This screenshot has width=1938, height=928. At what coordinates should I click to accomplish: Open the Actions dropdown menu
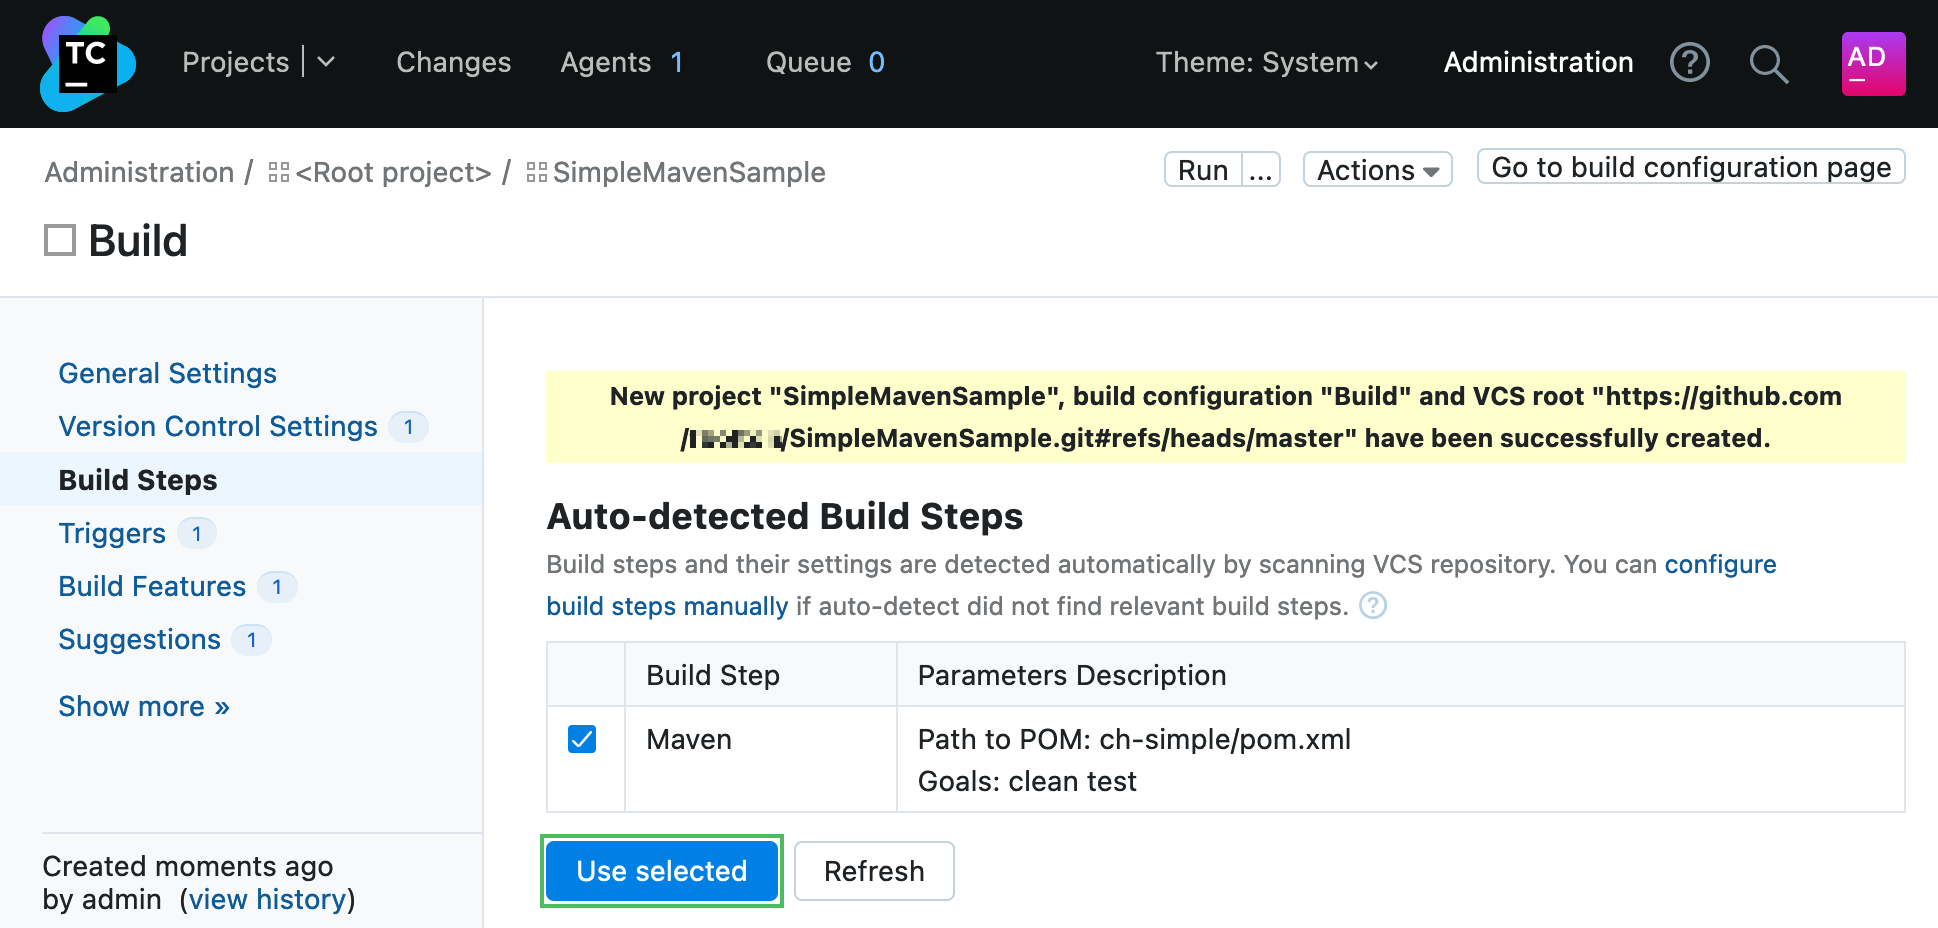pyautogui.click(x=1377, y=170)
